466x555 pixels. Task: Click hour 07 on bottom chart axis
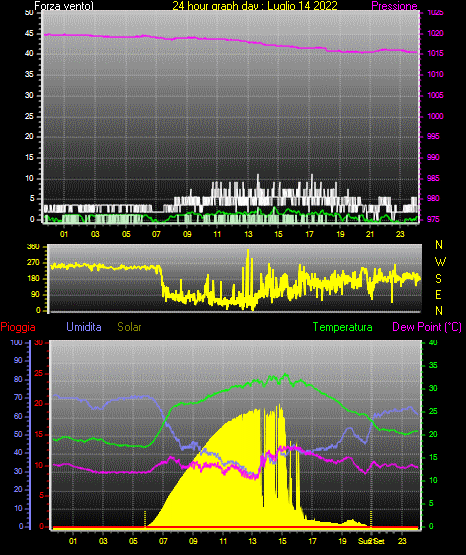tap(163, 541)
